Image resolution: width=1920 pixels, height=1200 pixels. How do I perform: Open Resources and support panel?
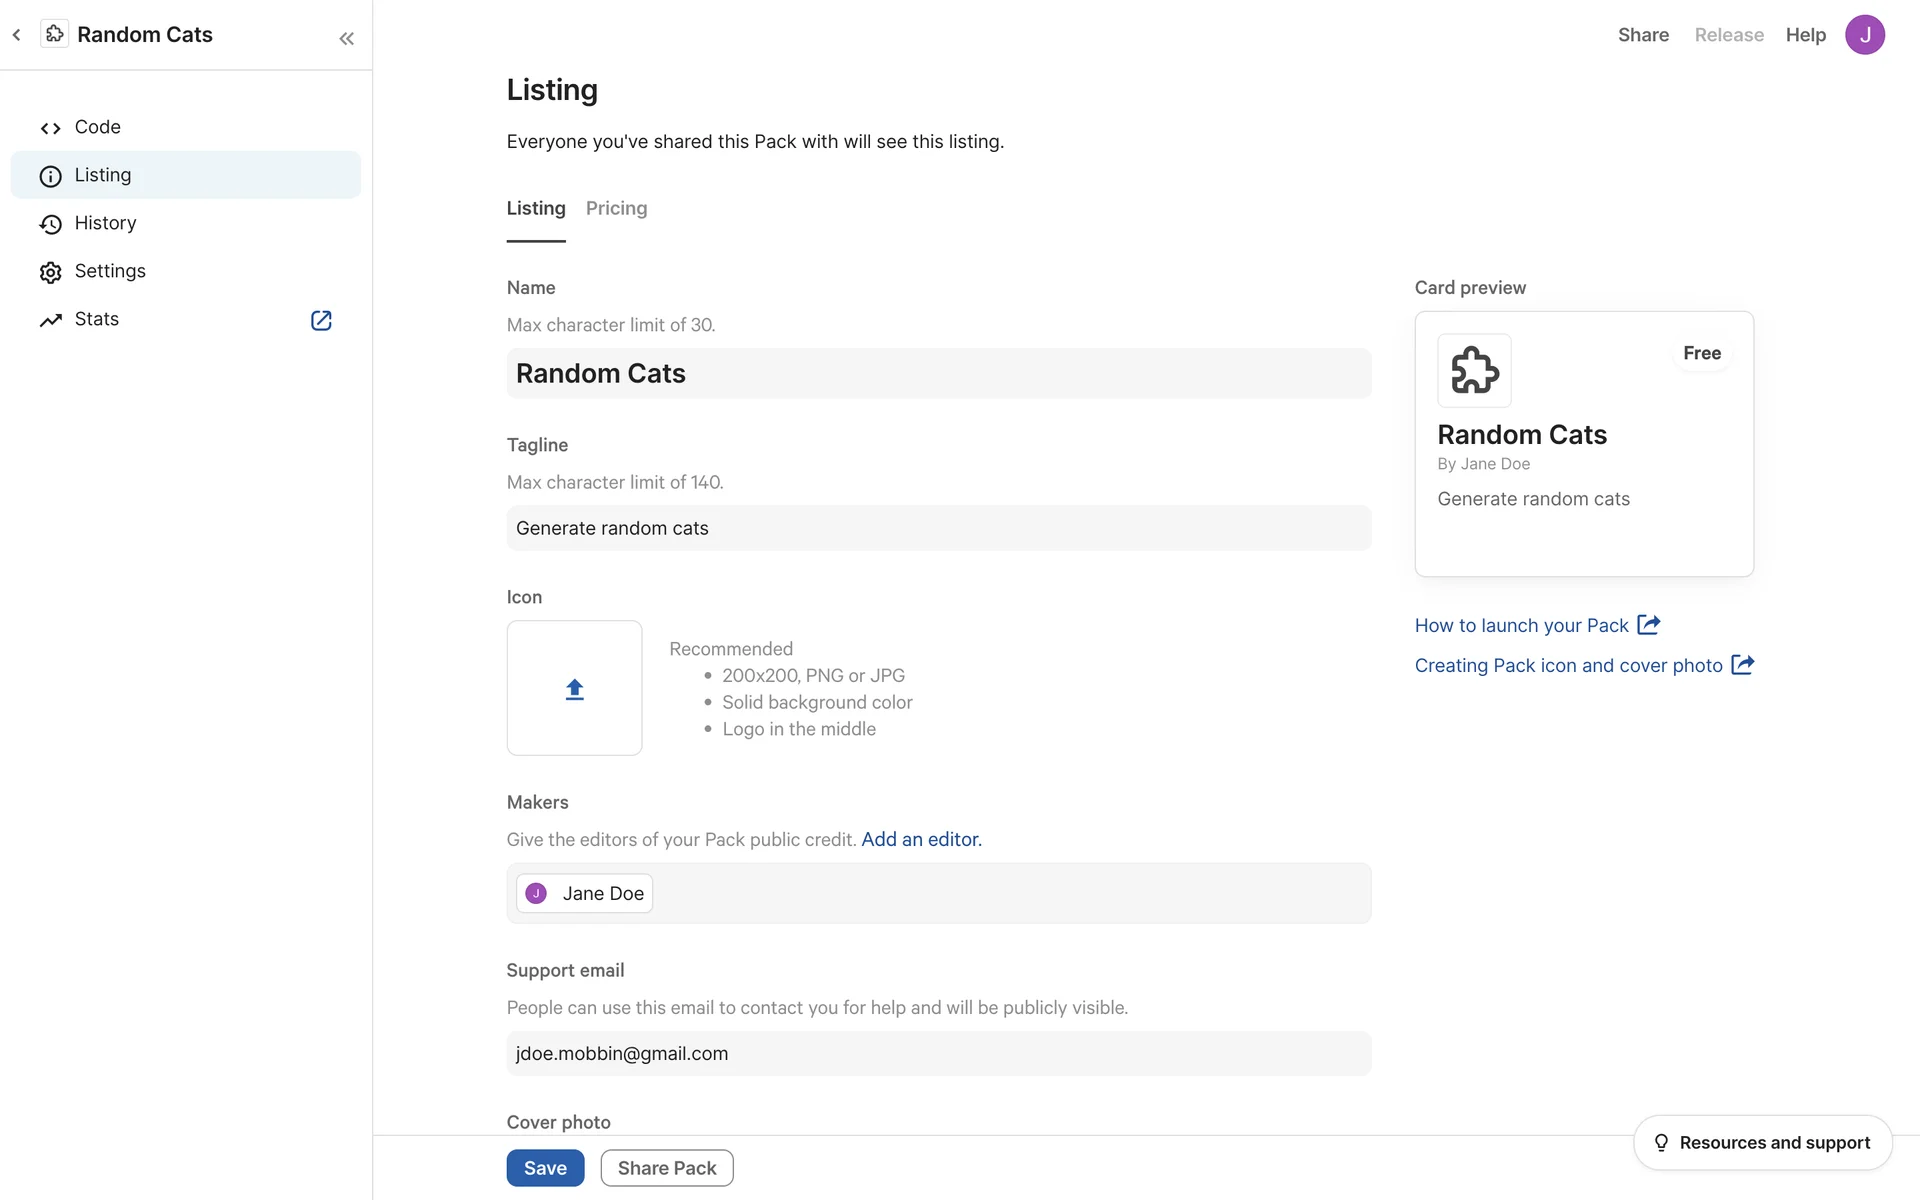1762,1142
